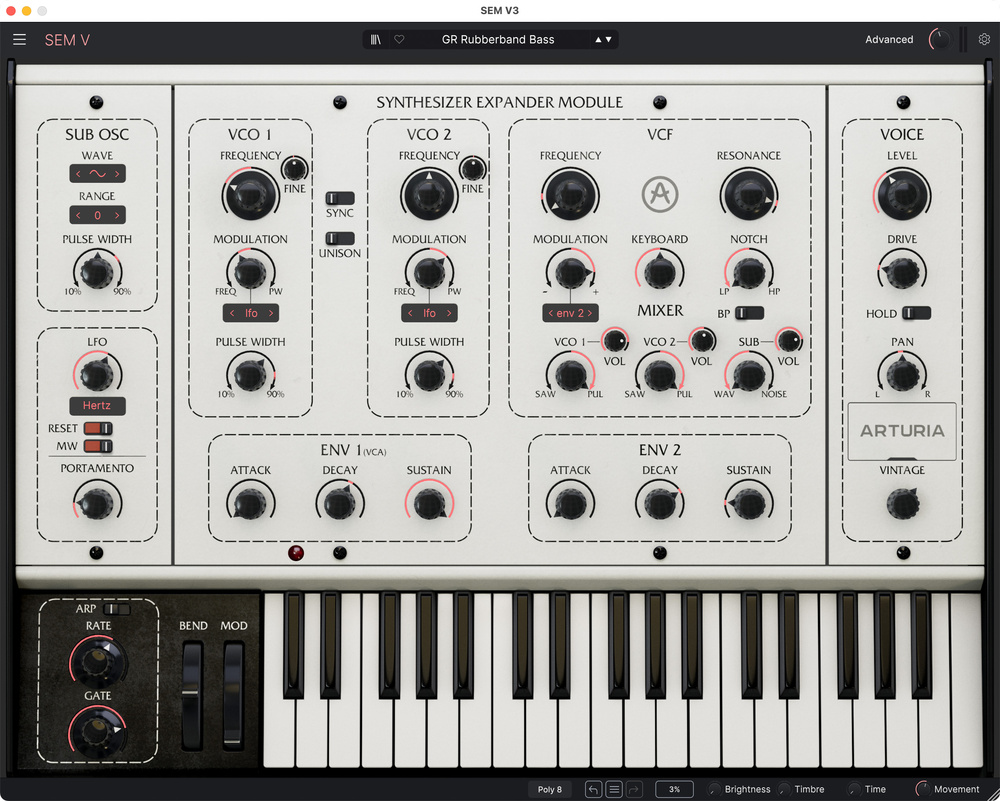Click the undo arrow in bottom bar
This screenshot has height=801, width=1000.
pyautogui.click(x=594, y=789)
